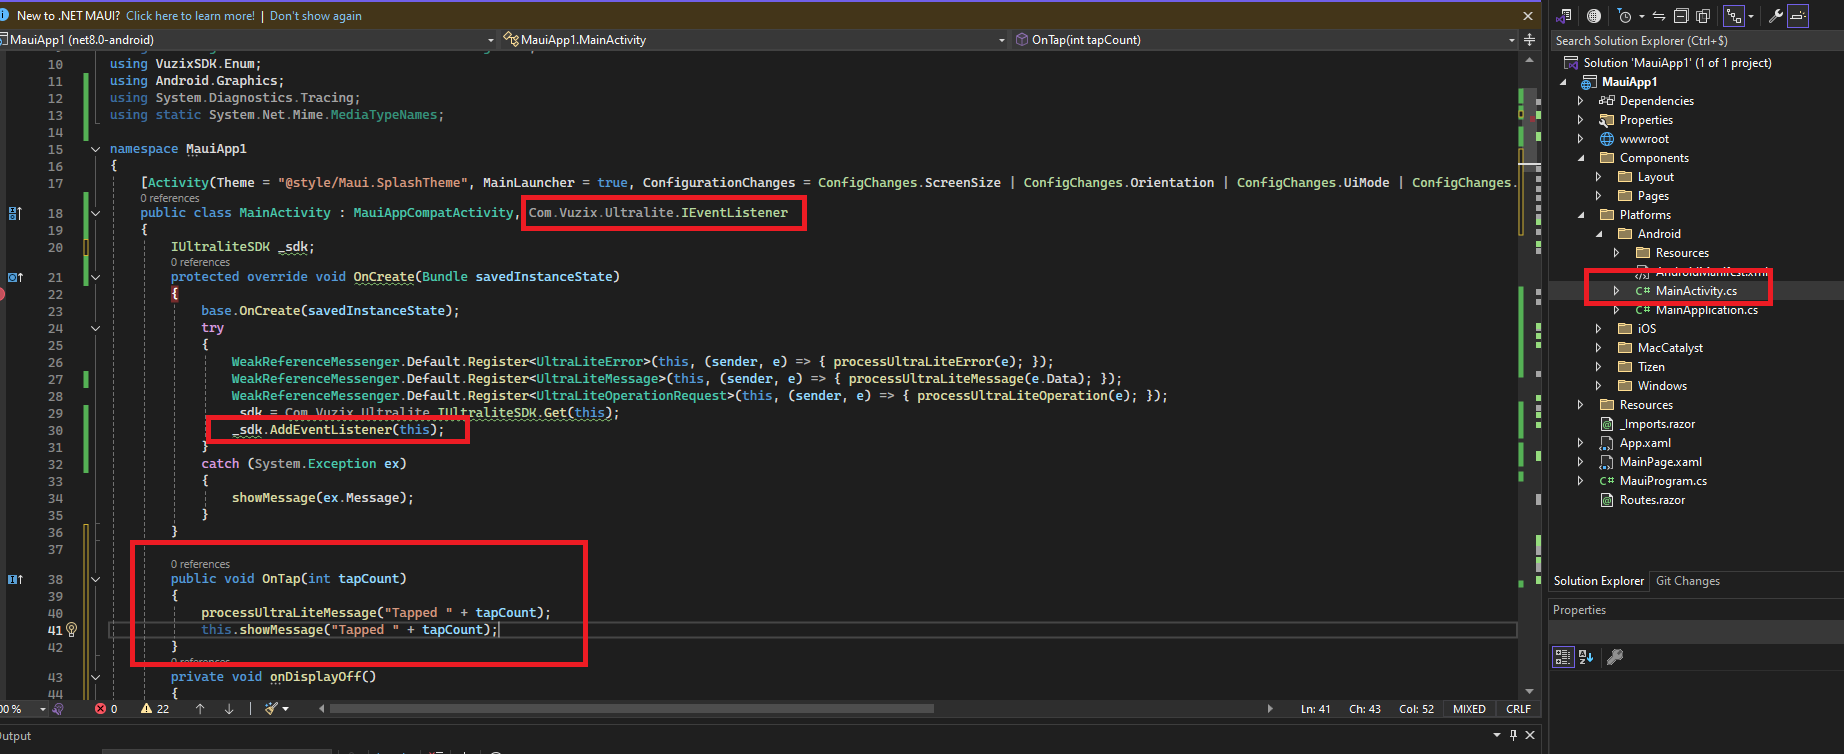Click the Pending Changes Filter clock icon

1625,16
